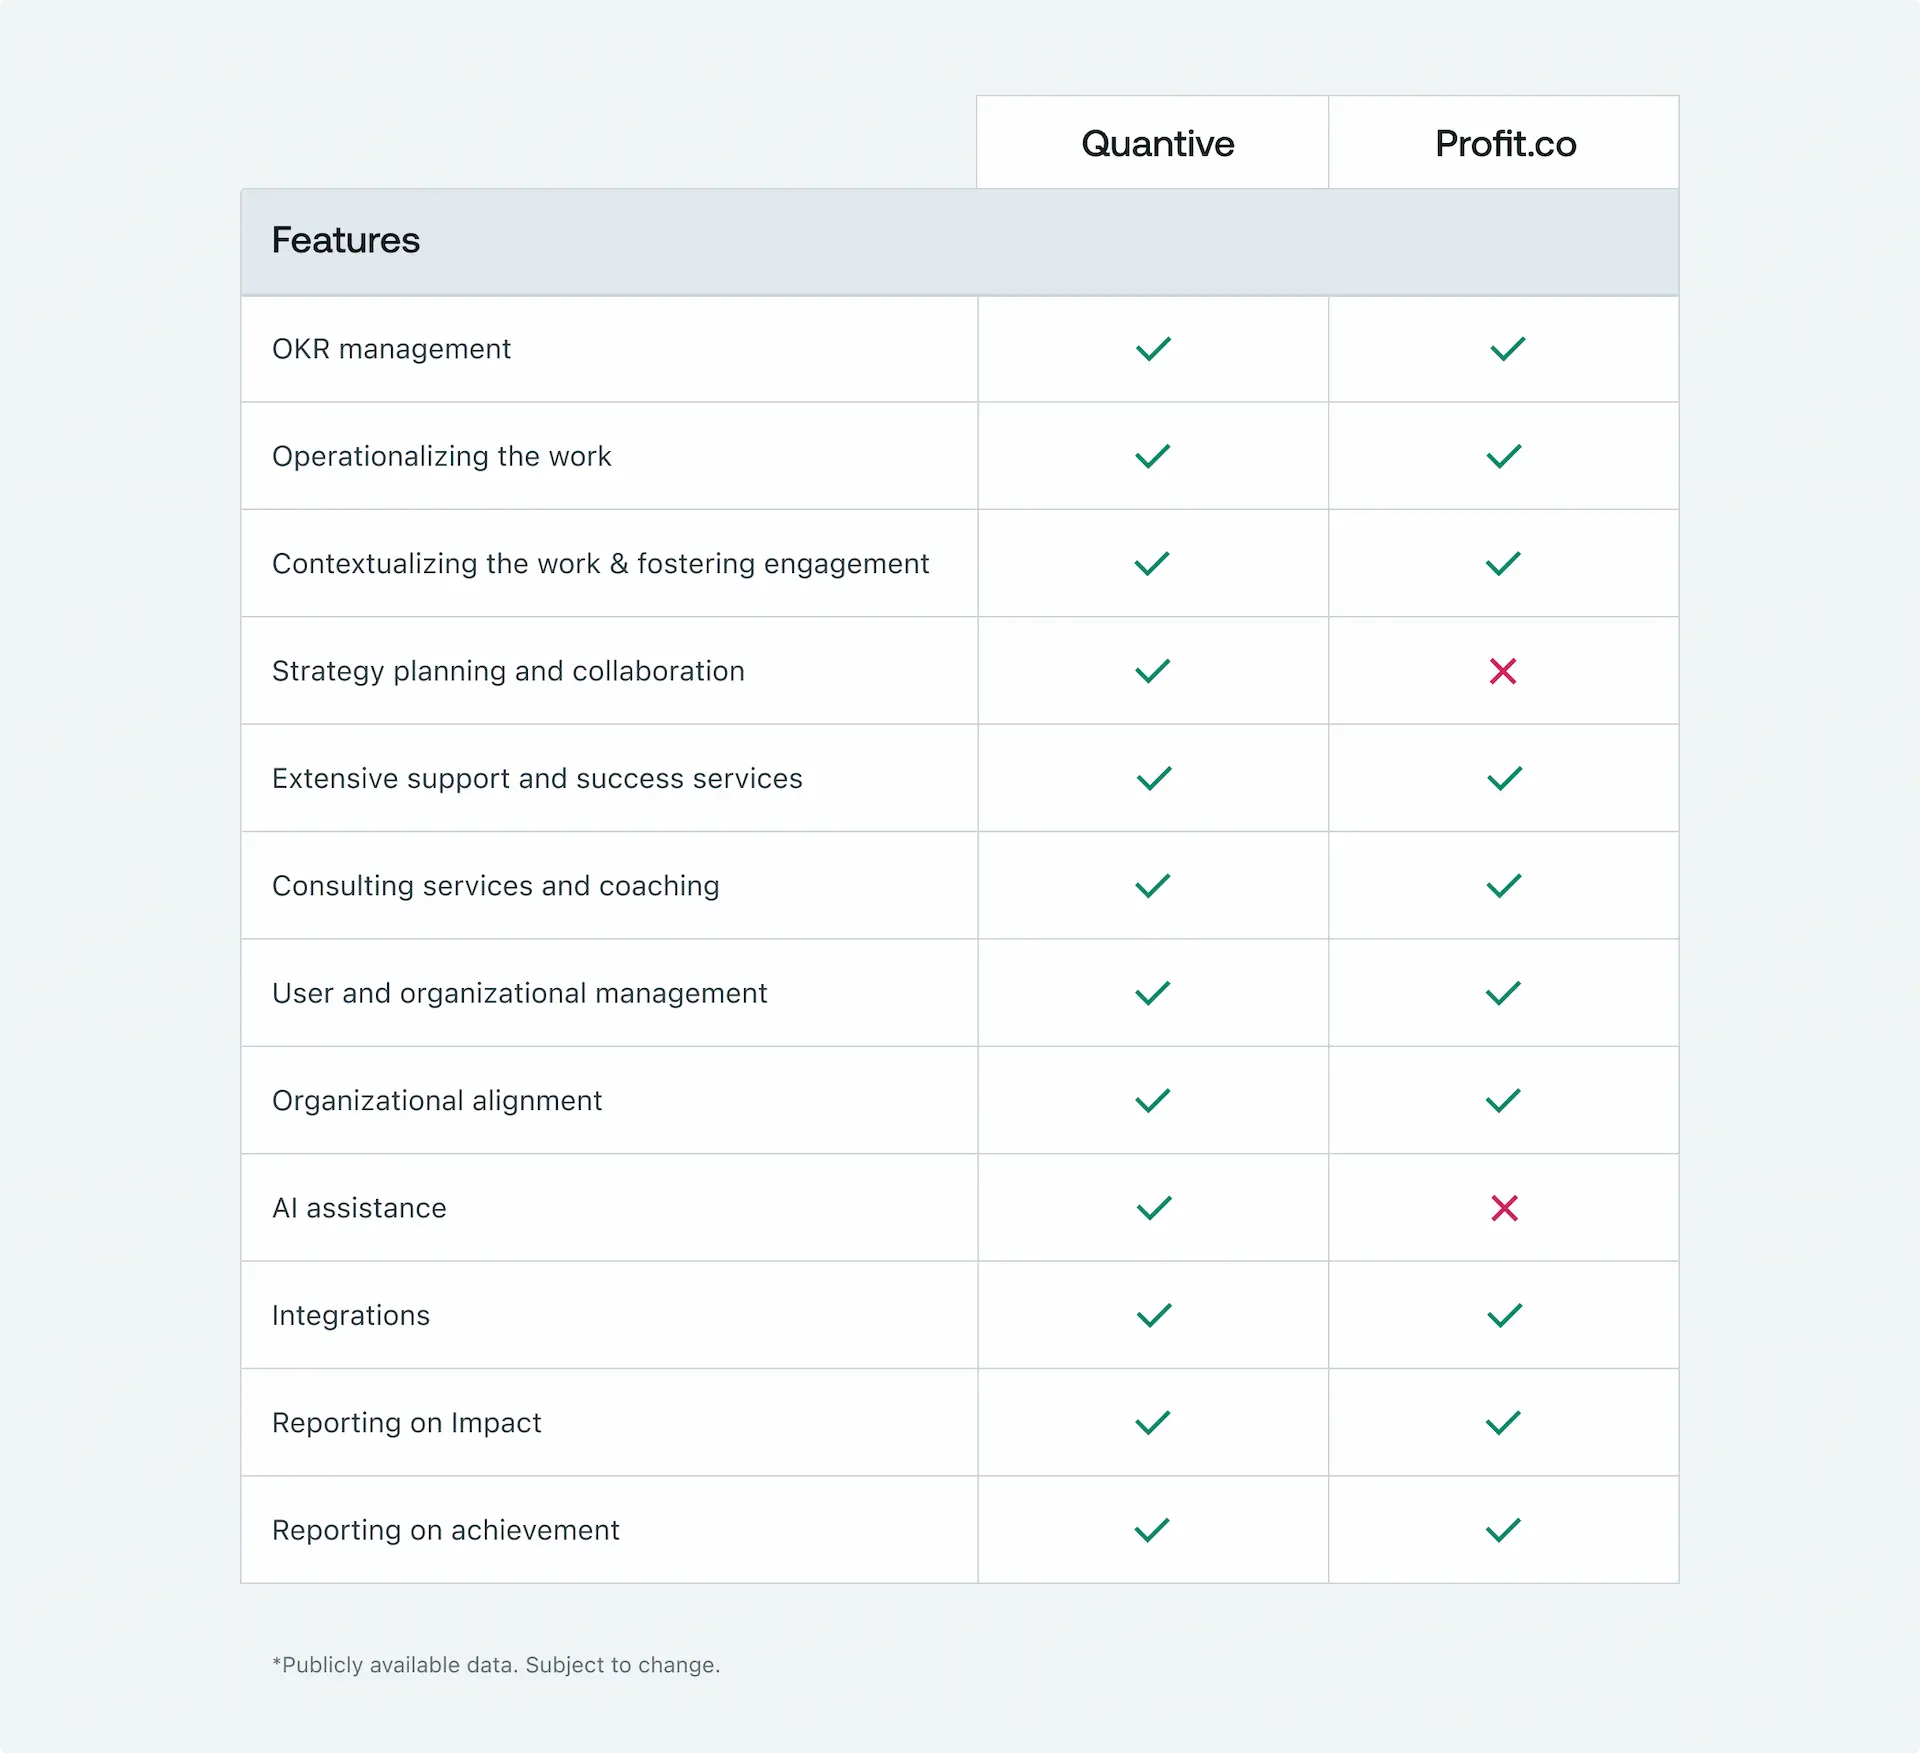Click the publicly available data footnote
1920x1753 pixels.
(496, 1665)
